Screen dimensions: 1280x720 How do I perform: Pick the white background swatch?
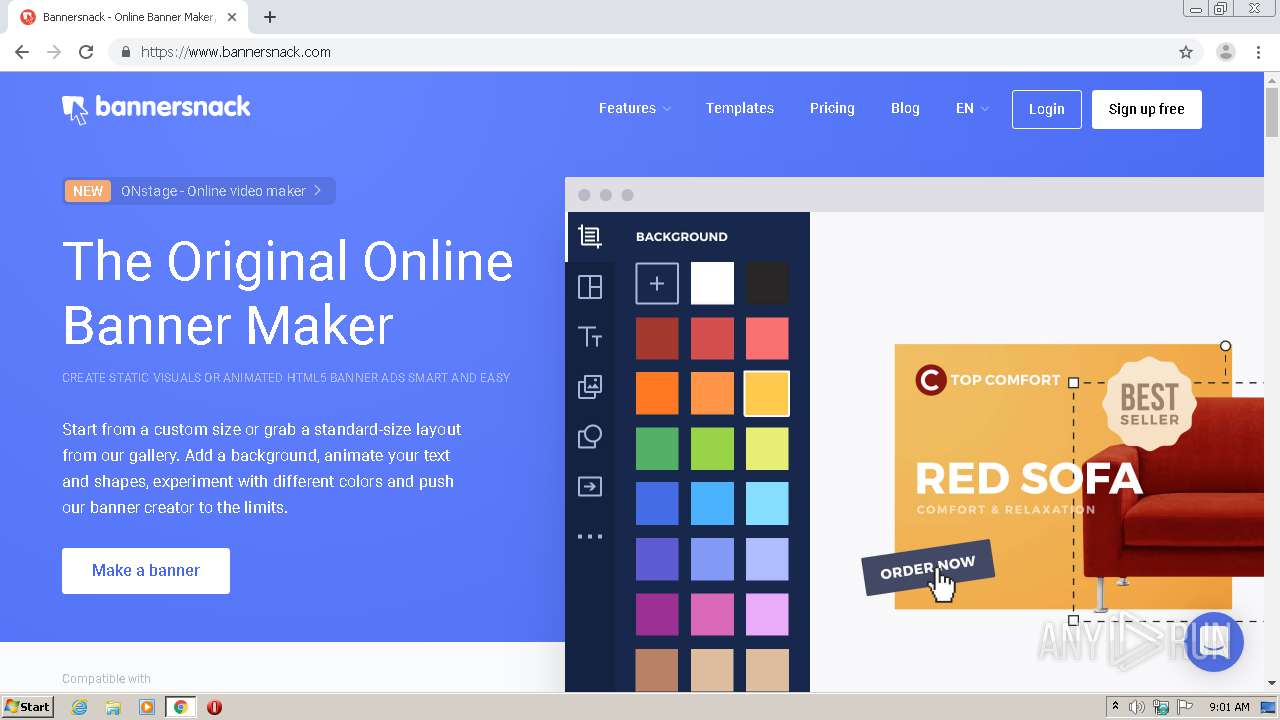coord(712,284)
